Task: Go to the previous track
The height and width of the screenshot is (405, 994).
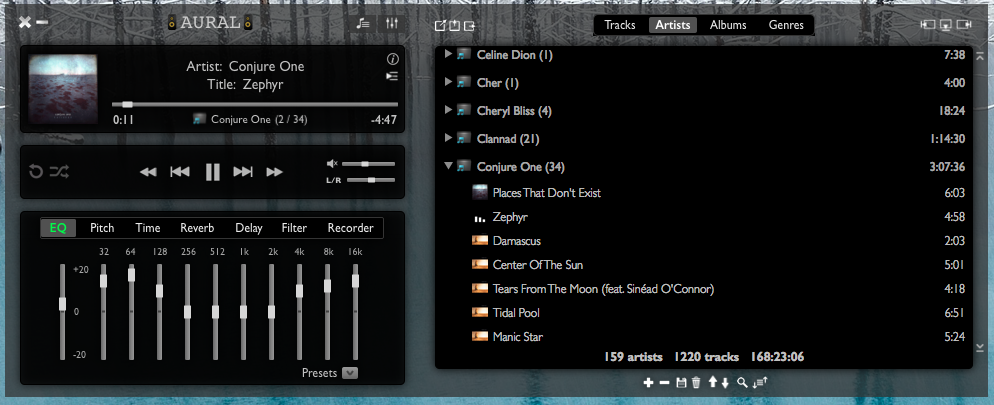Action: click(x=180, y=172)
